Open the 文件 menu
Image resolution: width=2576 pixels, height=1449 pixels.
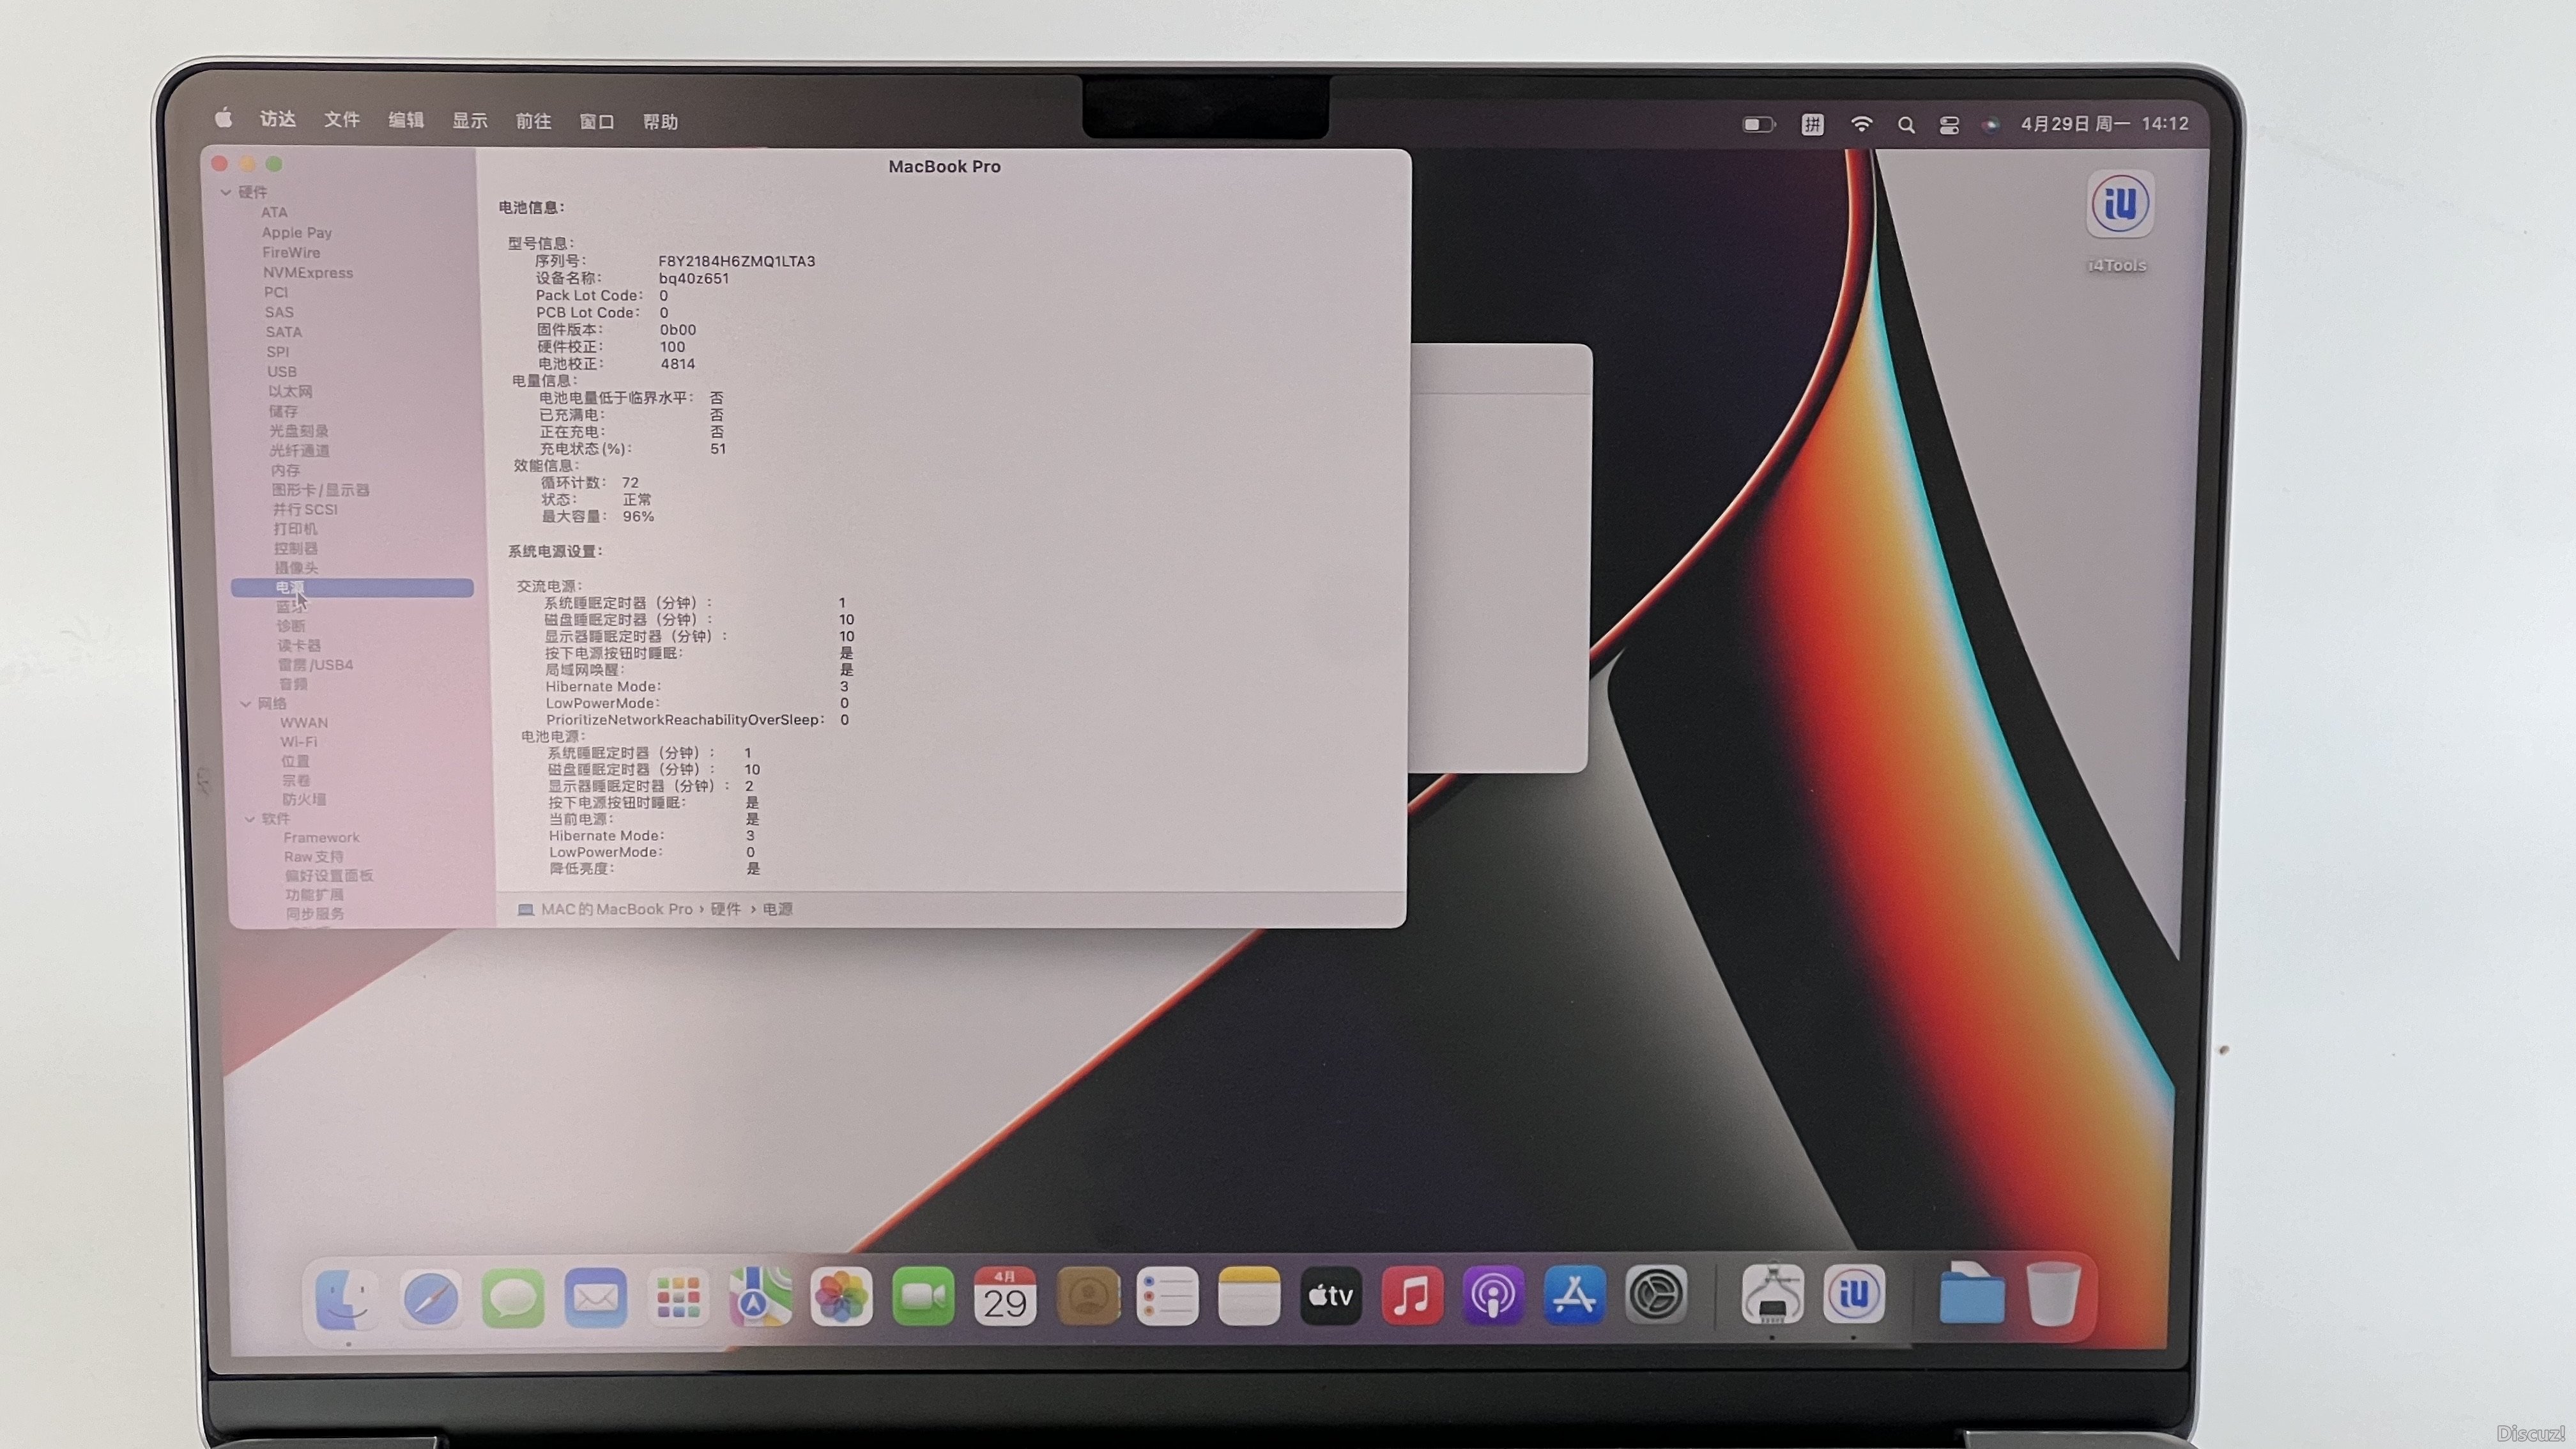pos(341,120)
